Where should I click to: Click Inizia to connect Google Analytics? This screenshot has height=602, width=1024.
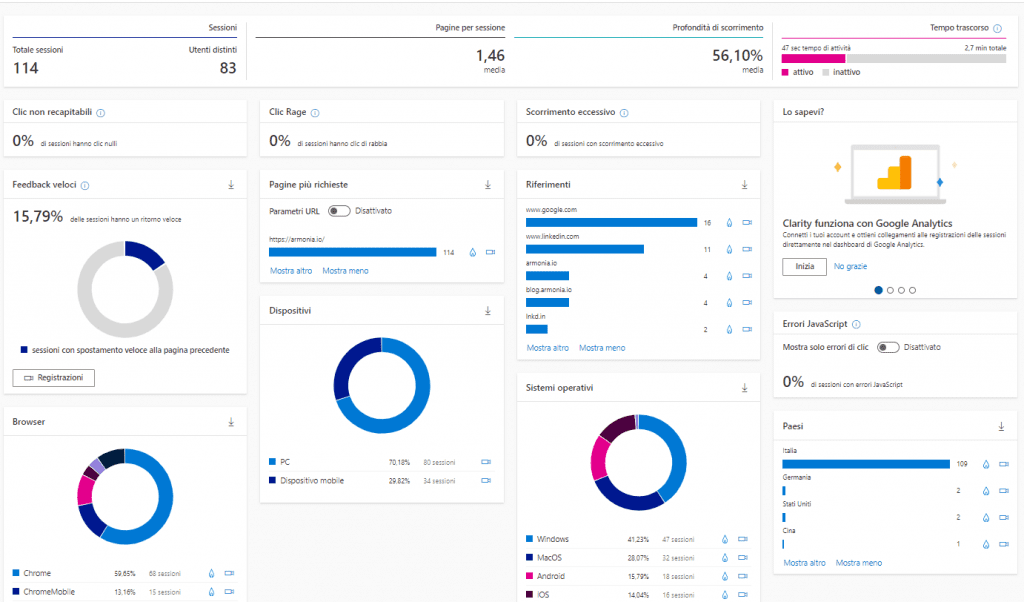(x=804, y=267)
